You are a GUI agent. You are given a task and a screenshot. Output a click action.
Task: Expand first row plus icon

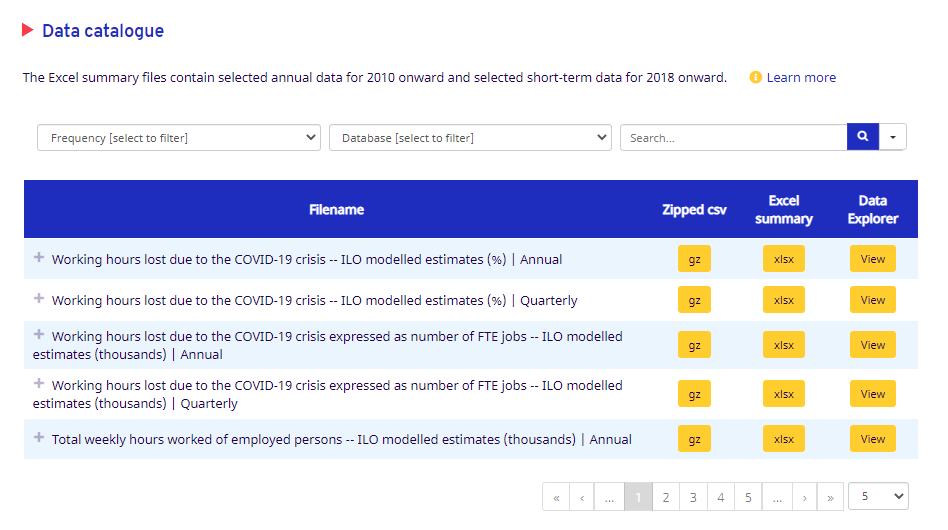click(39, 257)
